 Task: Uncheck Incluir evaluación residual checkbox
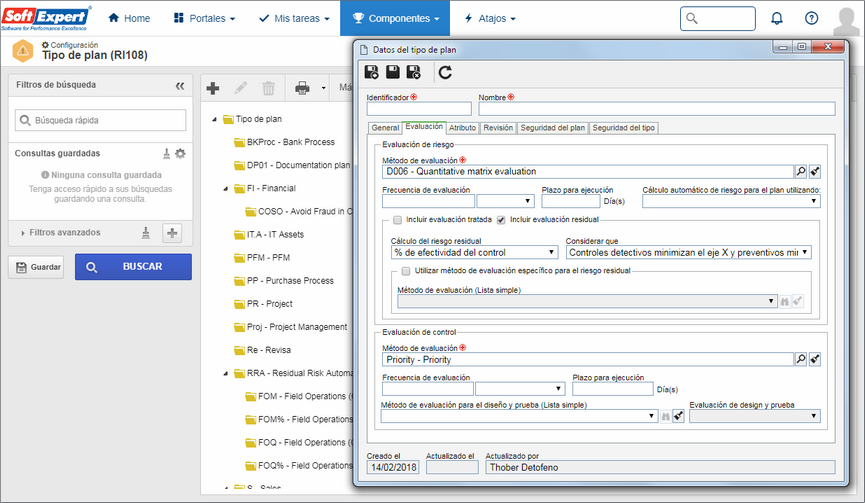pyautogui.click(x=501, y=220)
